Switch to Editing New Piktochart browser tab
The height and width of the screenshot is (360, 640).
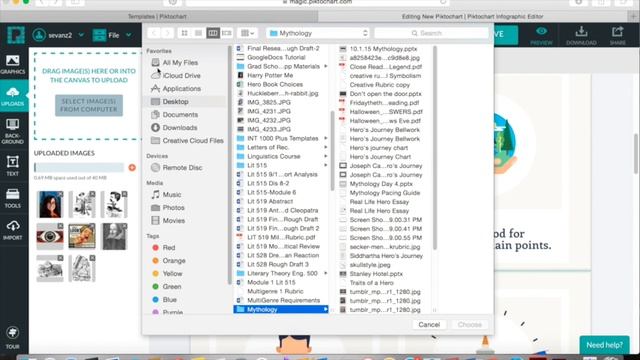click(x=472, y=16)
